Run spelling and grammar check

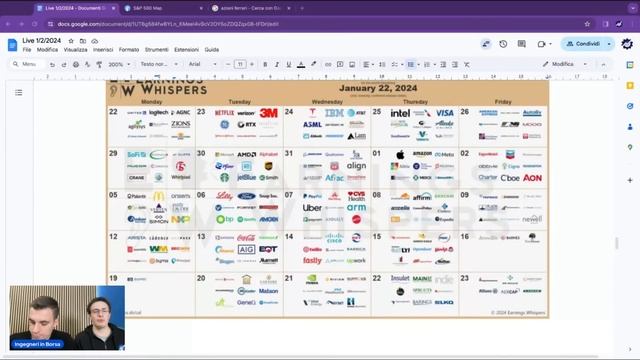click(x=87, y=64)
